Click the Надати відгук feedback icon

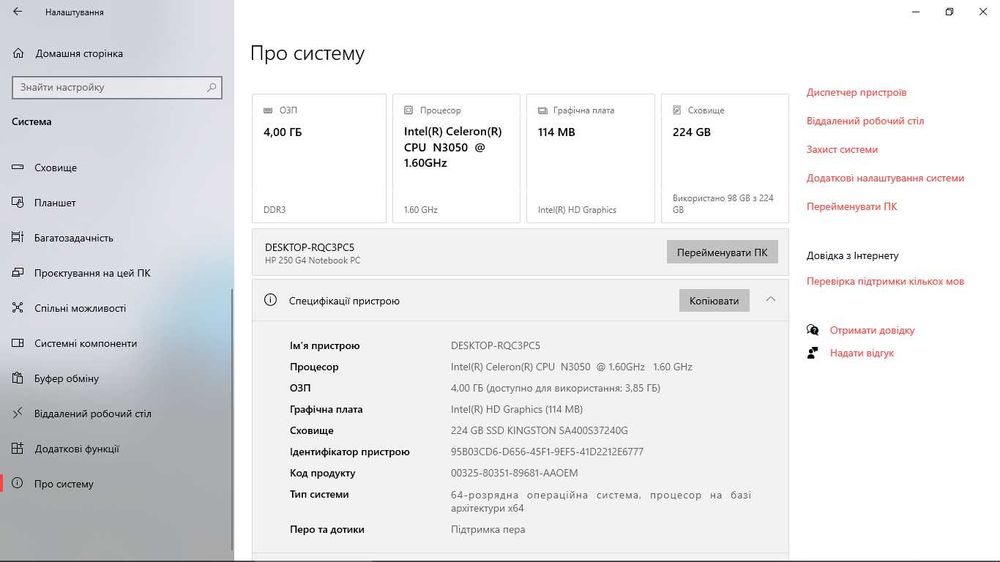pos(812,353)
